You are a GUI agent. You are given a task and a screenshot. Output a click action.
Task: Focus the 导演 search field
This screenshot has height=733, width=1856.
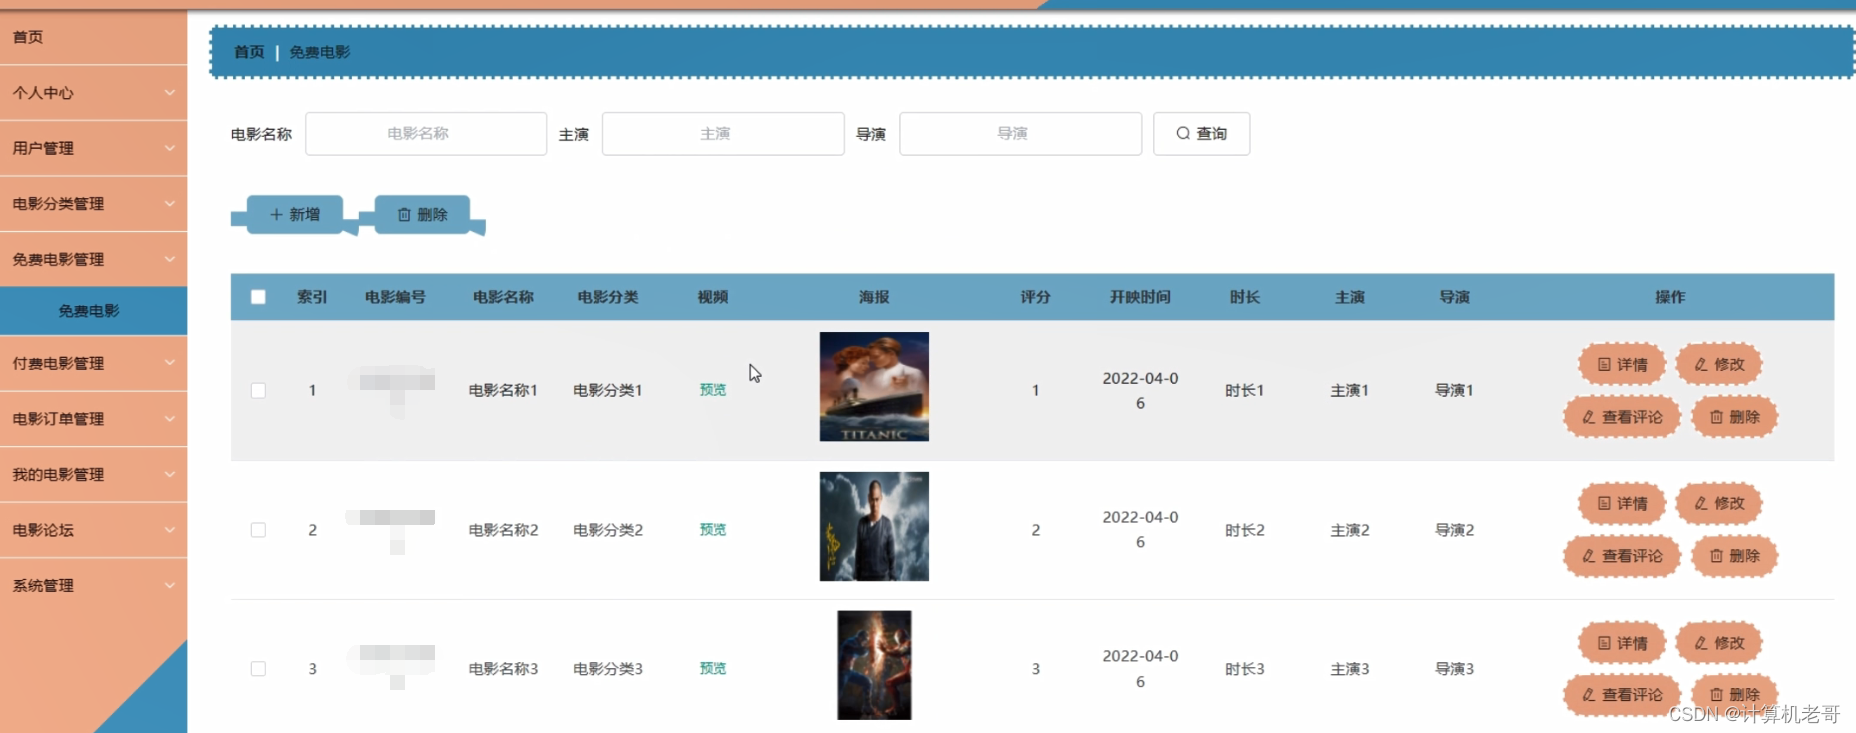pos(1020,134)
